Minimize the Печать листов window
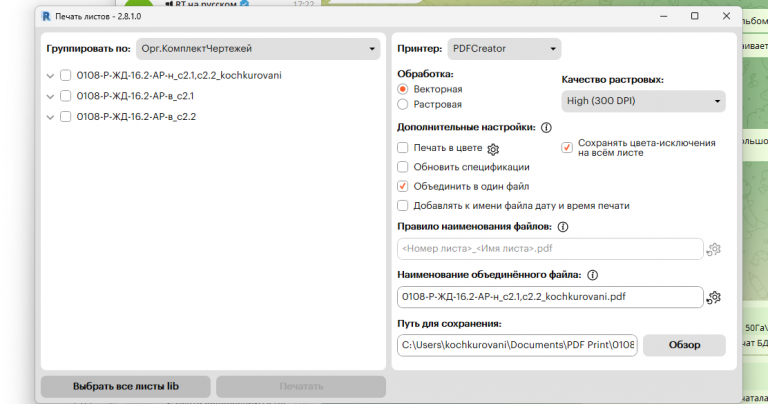The width and height of the screenshot is (768, 404). (x=664, y=16)
